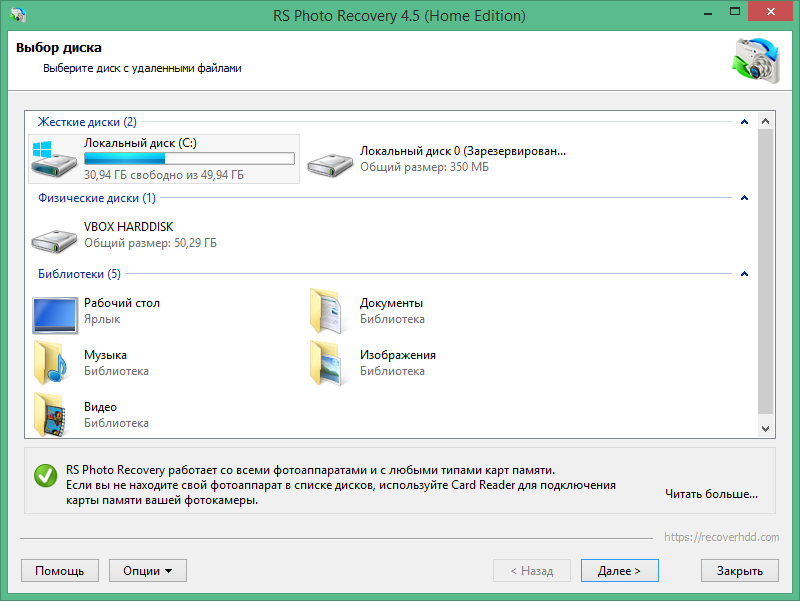800x601 pixels.
Task: Select Локальный диск (C:) drive icon
Action: tap(54, 159)
